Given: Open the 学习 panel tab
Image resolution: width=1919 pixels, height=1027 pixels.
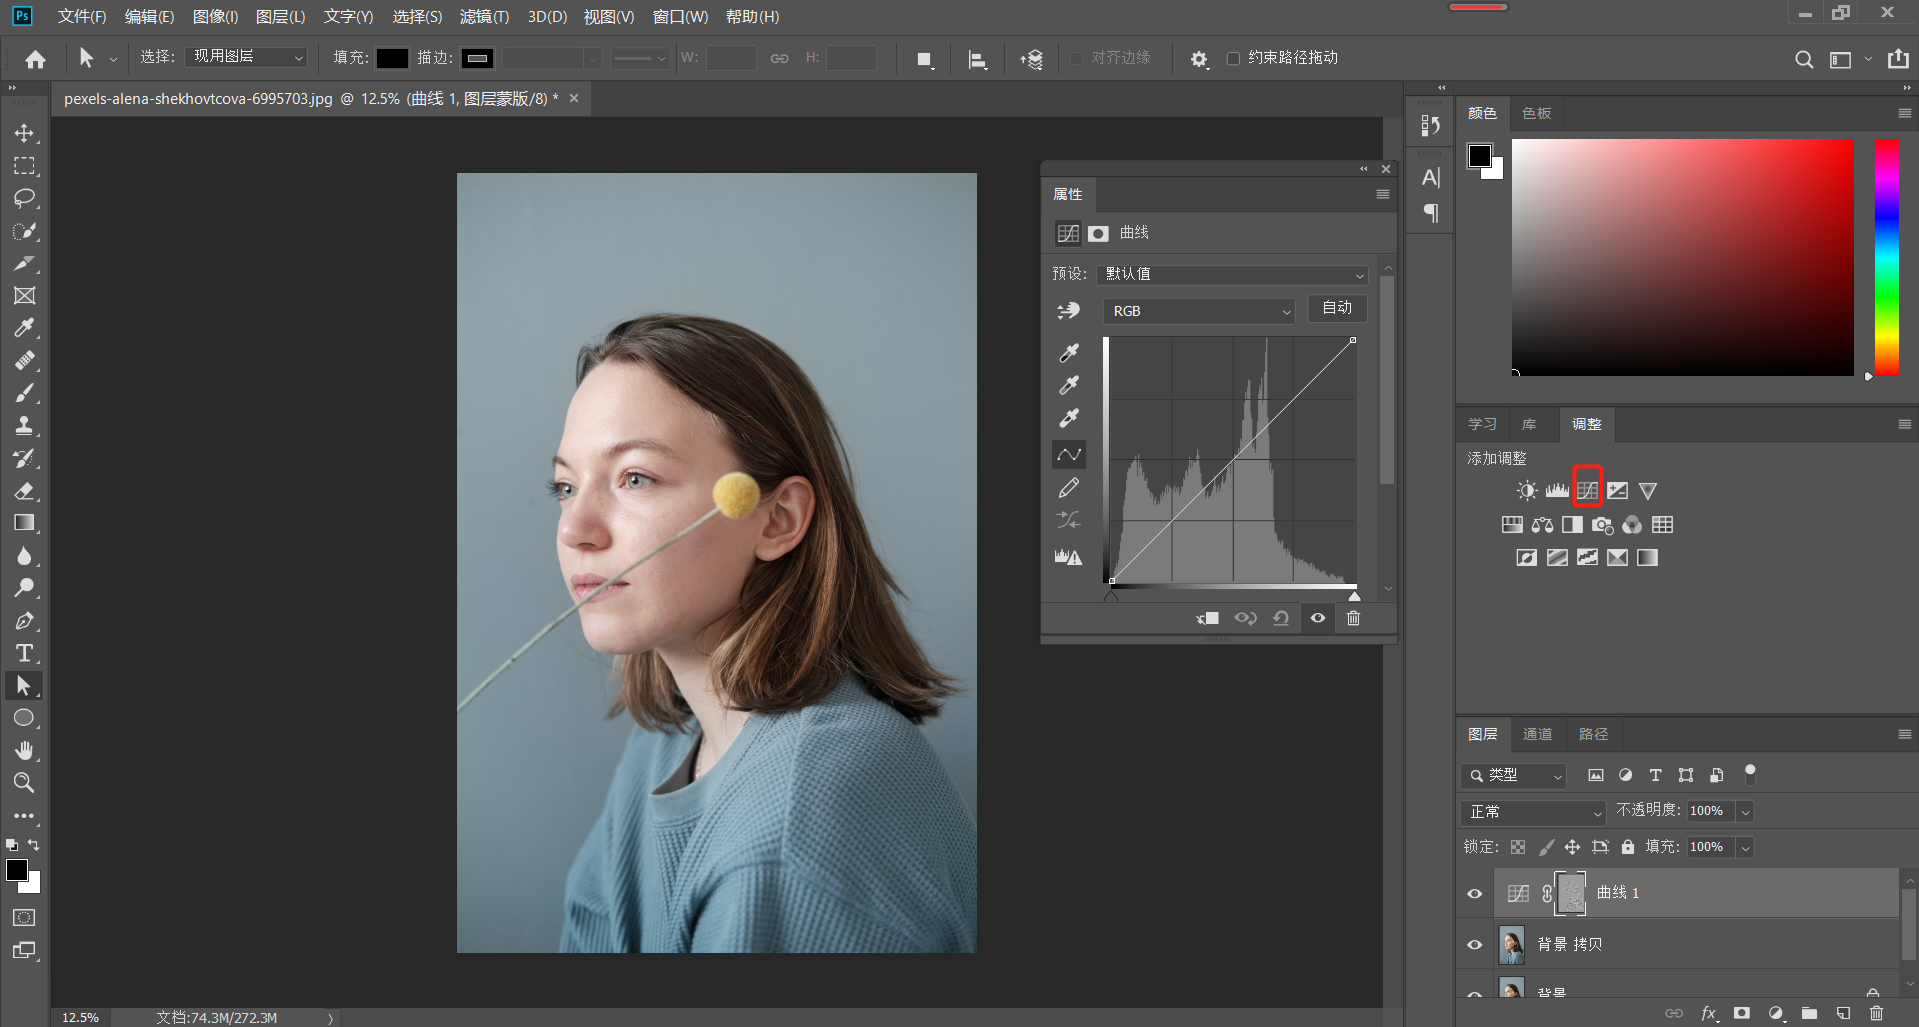Looking at the screenshot, I should tap(1482, 424).
